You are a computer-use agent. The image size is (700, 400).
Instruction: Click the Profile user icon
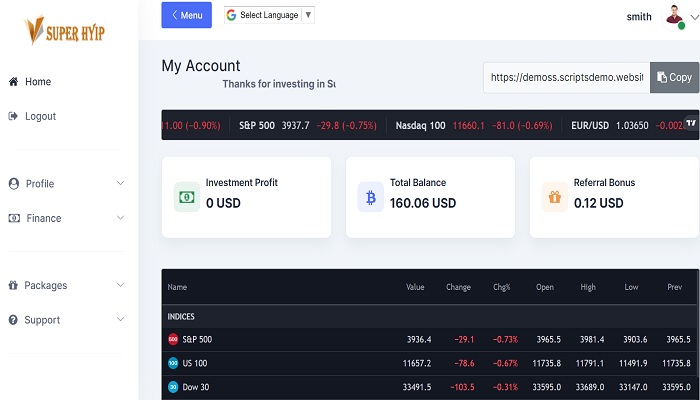tap(14, 183)
